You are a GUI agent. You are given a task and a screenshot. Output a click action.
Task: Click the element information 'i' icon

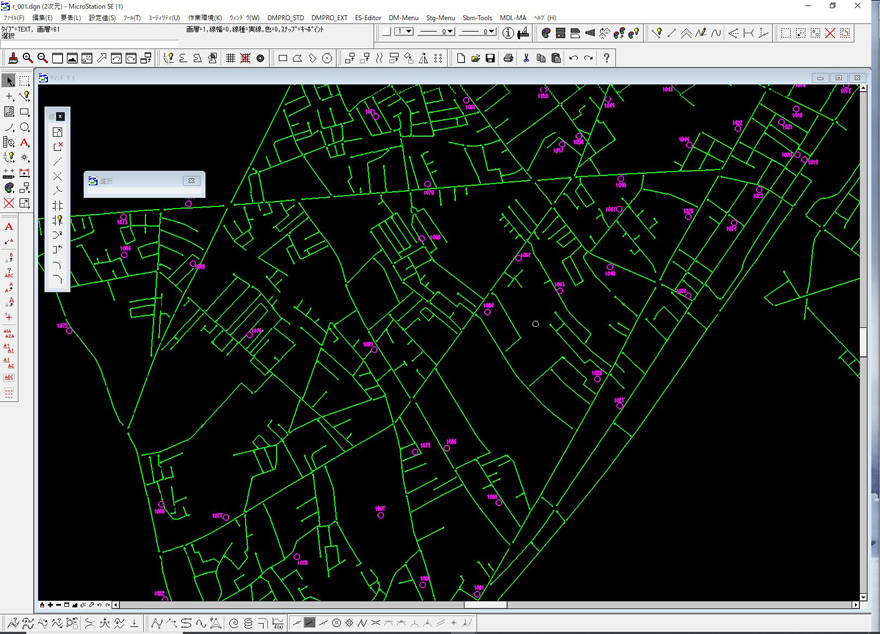pyautogui.click(x=508, y=33)
